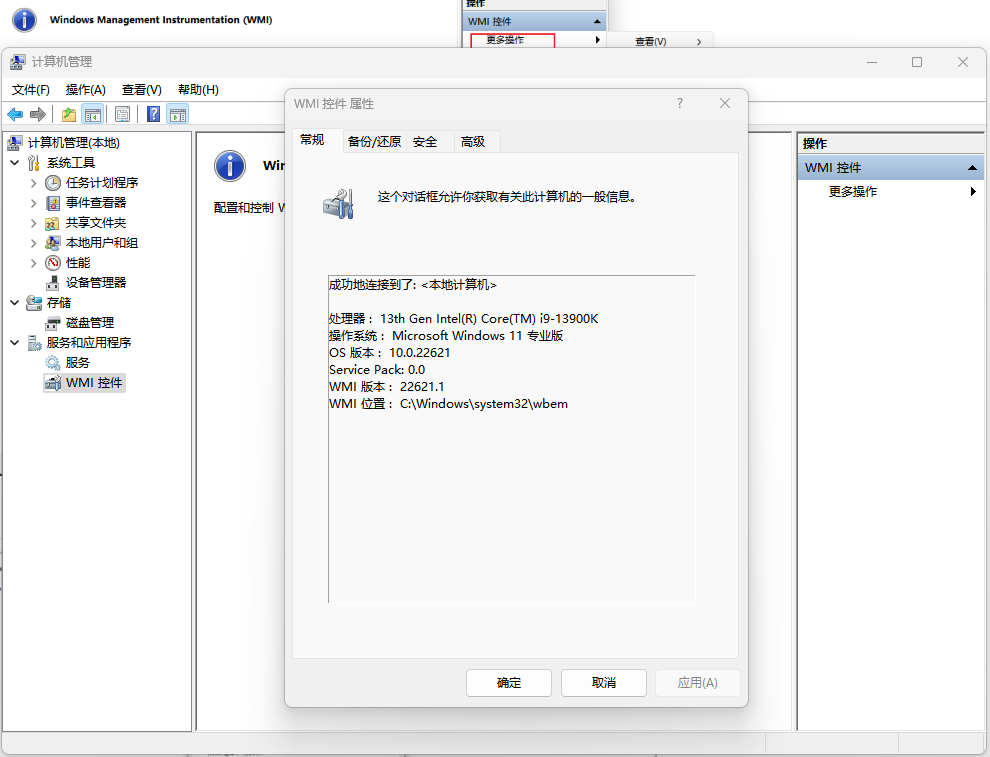Open the 操作(A) menu in the menu bar

86,90
